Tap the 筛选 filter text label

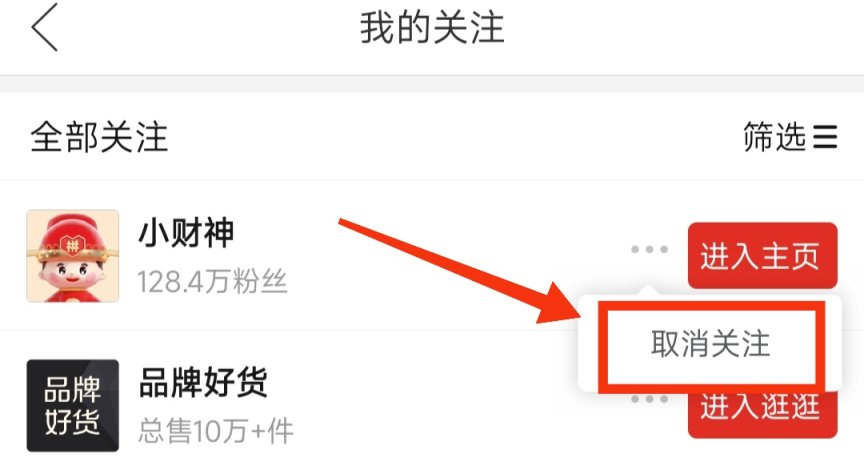774,137
